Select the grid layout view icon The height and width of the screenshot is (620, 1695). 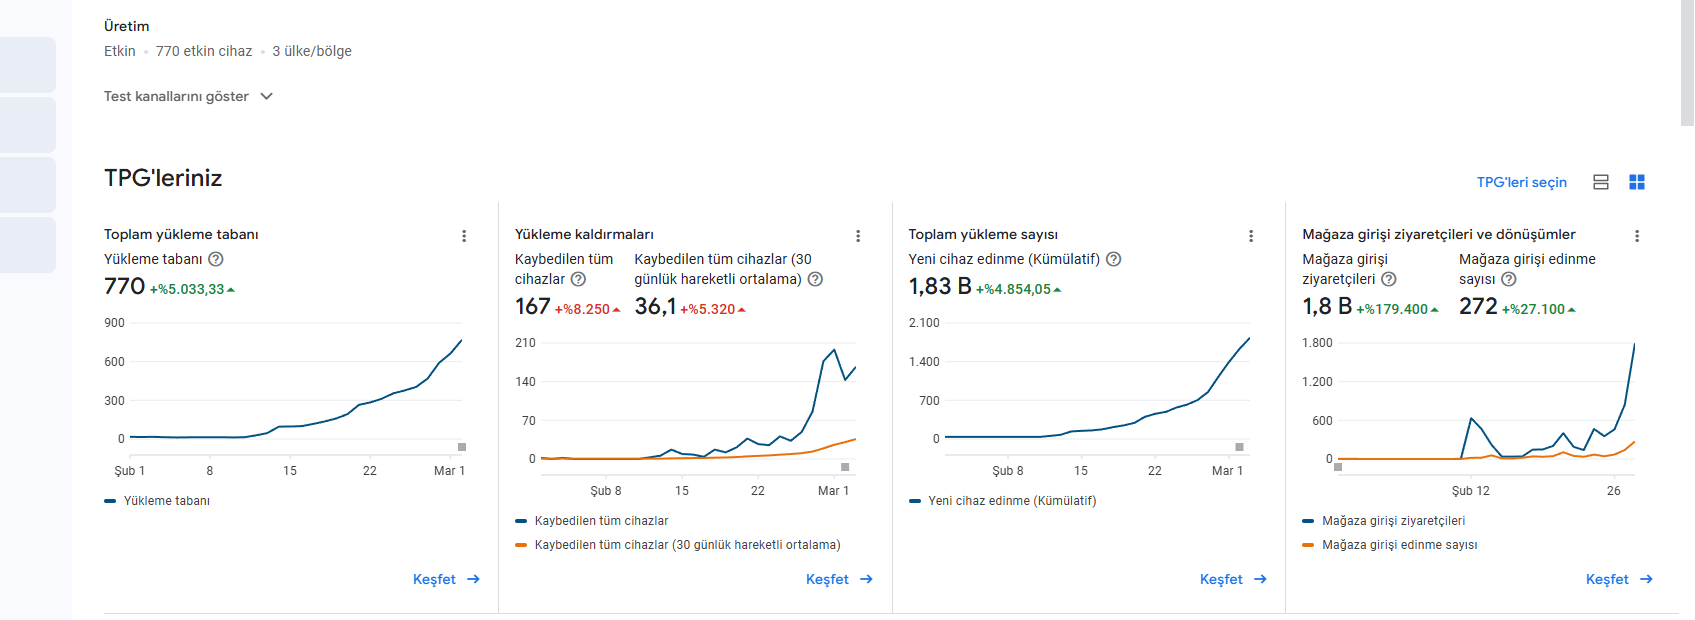[x=1637, y=182]
